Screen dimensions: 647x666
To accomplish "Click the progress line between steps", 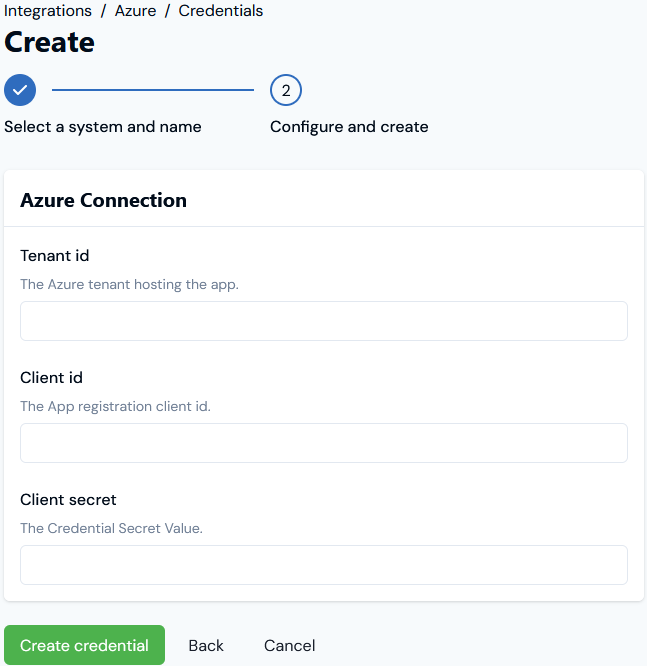I will [x=153, y=90].
